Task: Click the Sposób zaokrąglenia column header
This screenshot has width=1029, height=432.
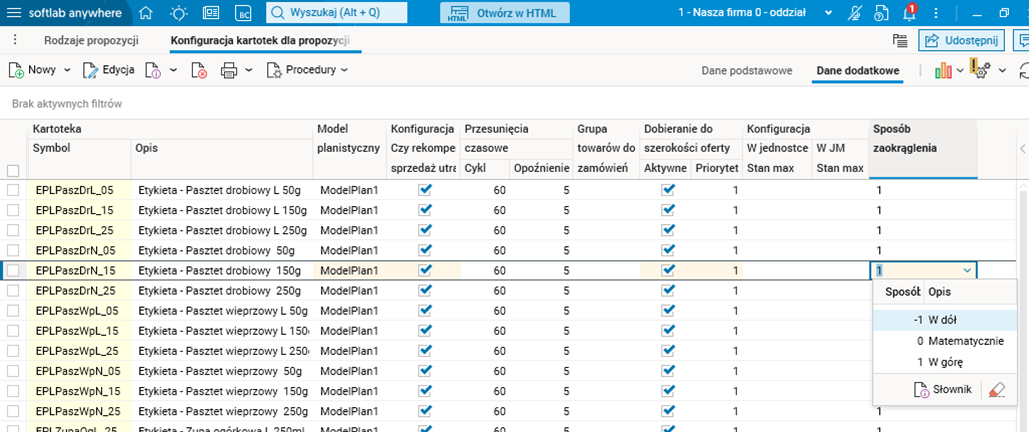Action: tap(923, 148)
